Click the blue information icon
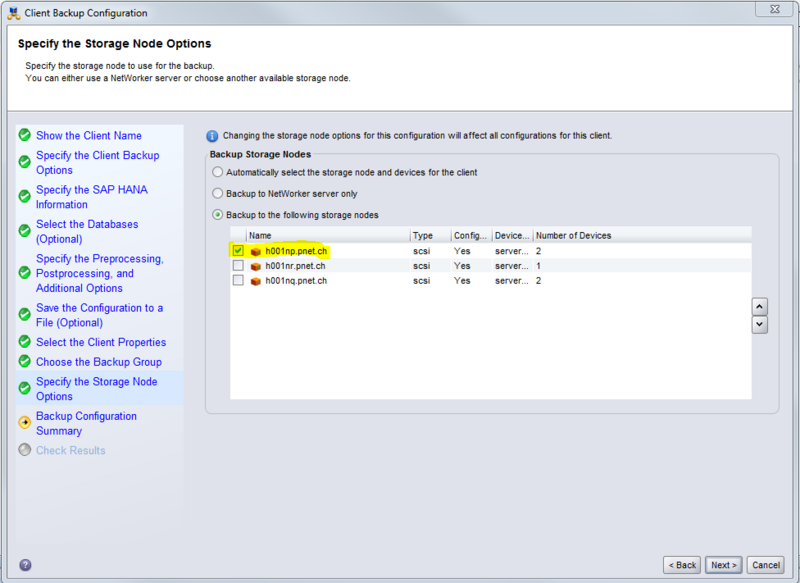The height and width of the screenshot is (583, 800). coord(212,136)
